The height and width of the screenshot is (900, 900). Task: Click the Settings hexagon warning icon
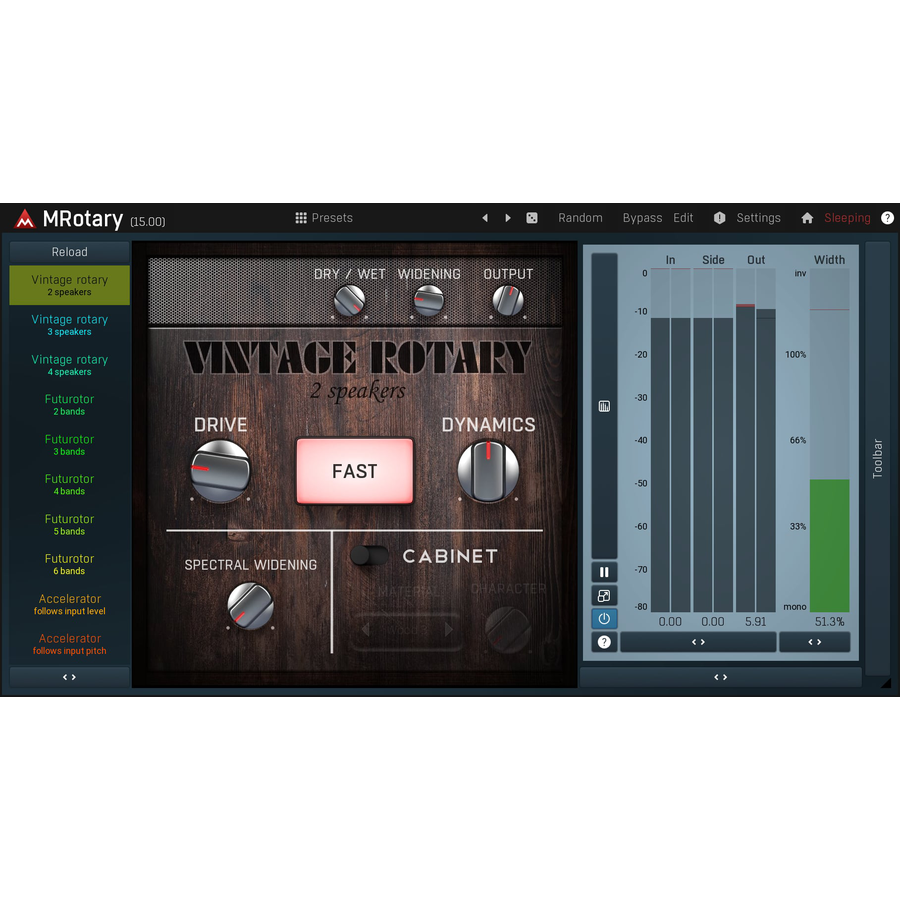coord(719,218)
